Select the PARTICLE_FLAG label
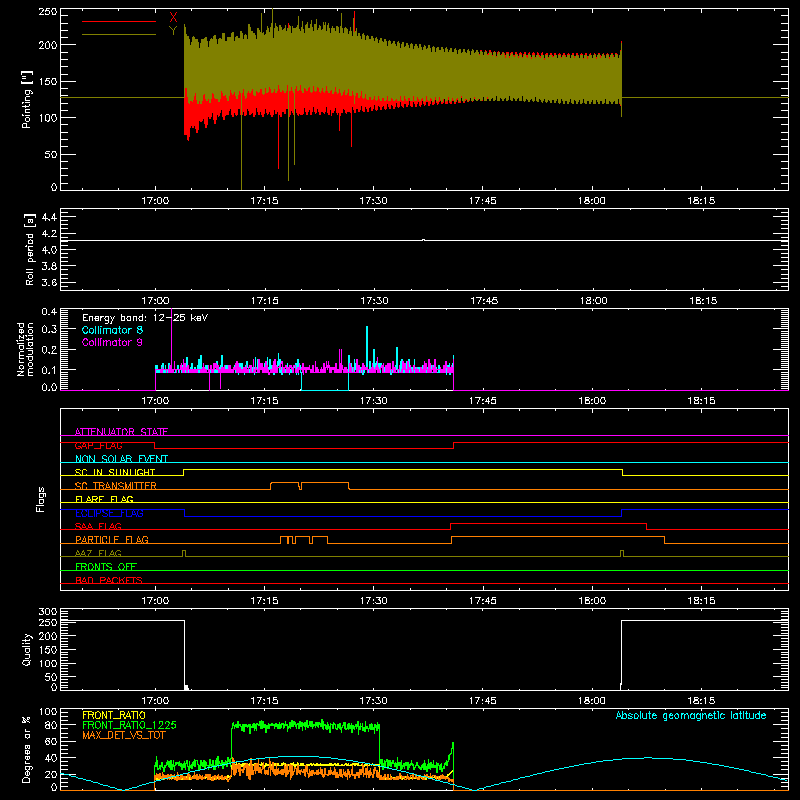 click(112, 539)
